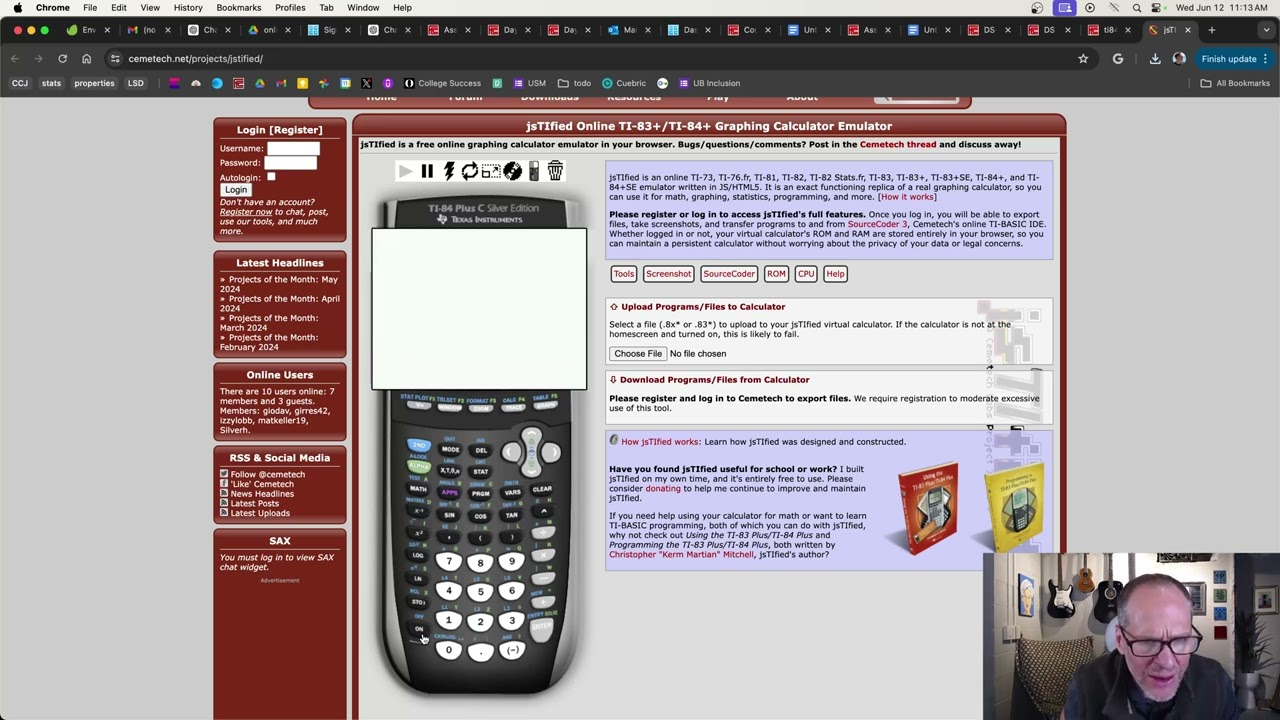This screenshot has height=720, width=1280.
Task: Pause the calculator emulator
Action: pyautogui.click(x=427, y=171)
